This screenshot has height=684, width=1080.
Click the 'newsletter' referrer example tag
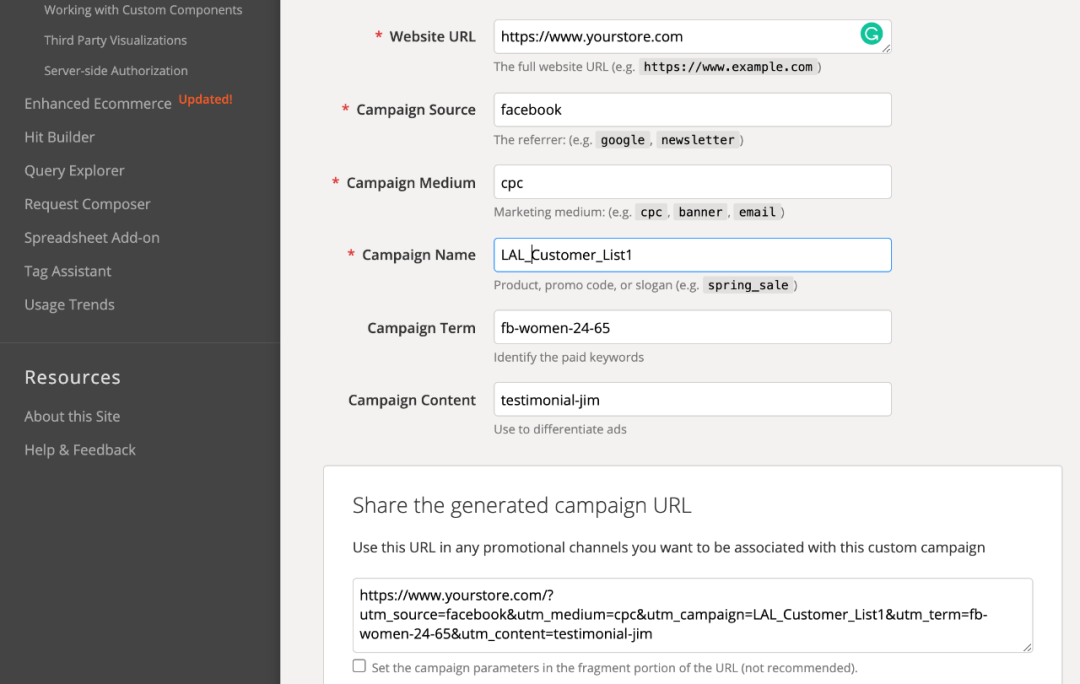pyautogui.click(x=698, y=140)
